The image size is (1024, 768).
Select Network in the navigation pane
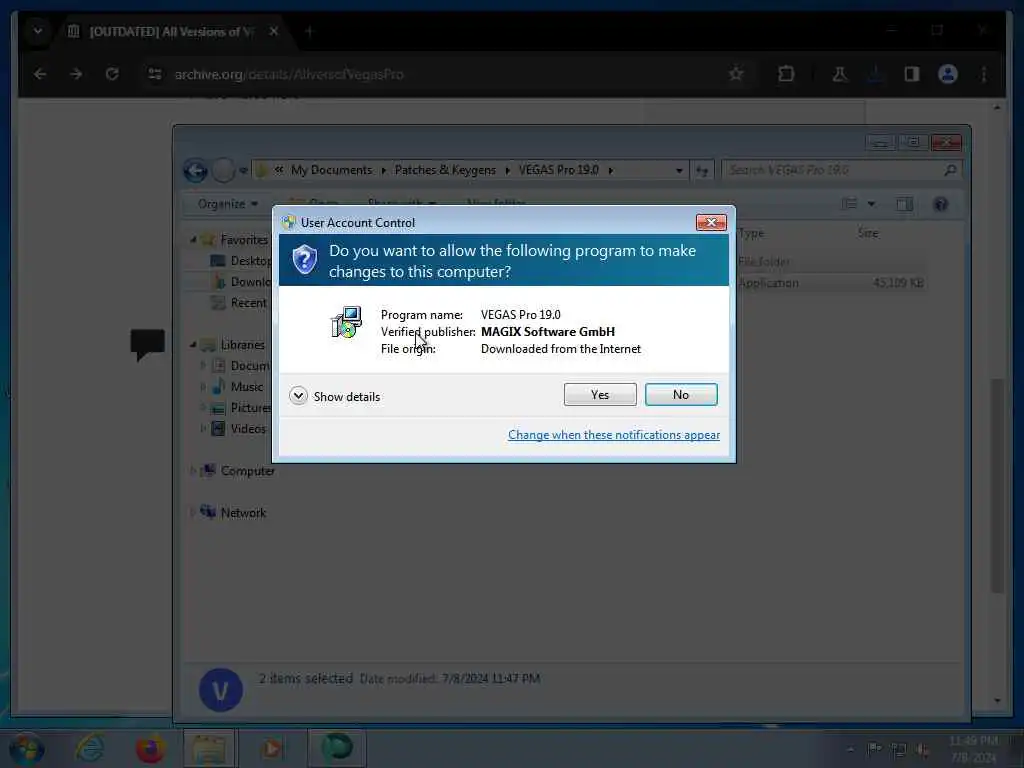(x=233, y=513)
